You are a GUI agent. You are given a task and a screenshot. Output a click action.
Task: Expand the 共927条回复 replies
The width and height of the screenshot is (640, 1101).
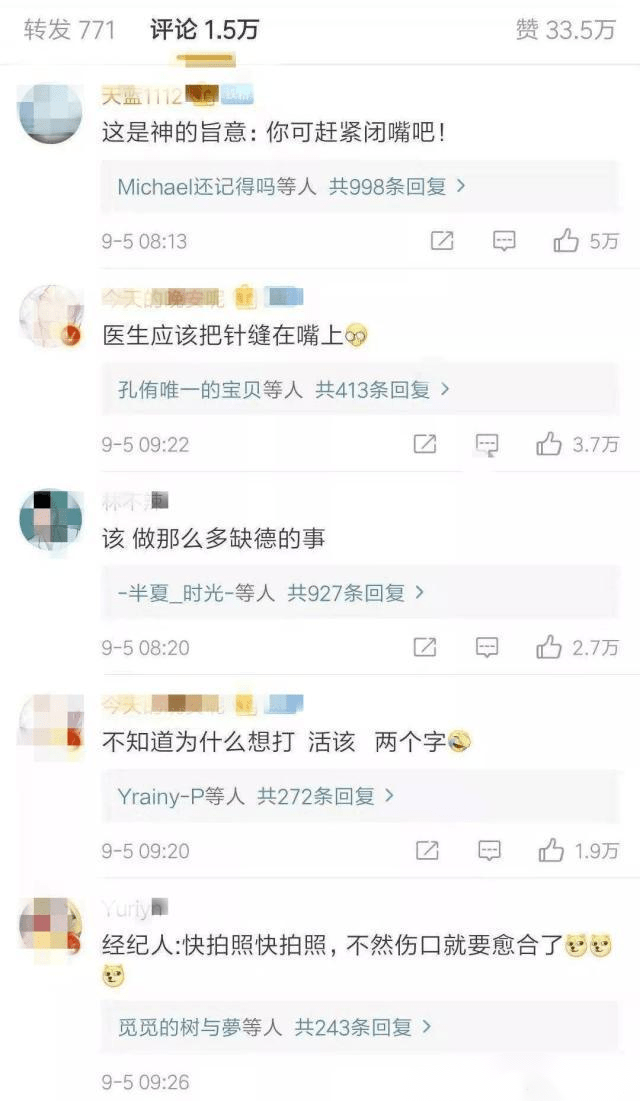pos(356,593)
